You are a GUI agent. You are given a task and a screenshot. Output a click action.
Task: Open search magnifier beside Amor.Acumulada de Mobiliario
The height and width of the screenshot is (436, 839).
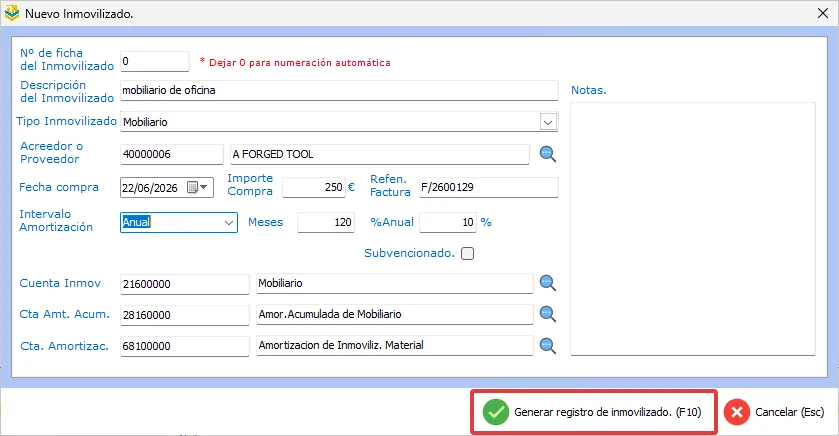point(547,314)
